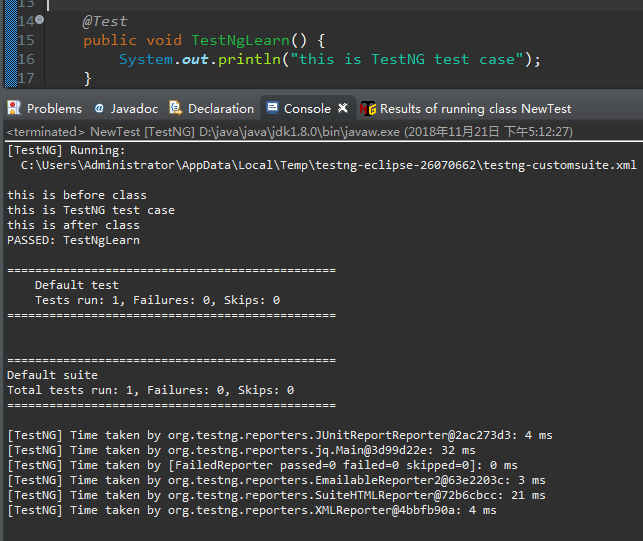
Task: Click line number 16 in the gutter
Action: coord(26,59)
